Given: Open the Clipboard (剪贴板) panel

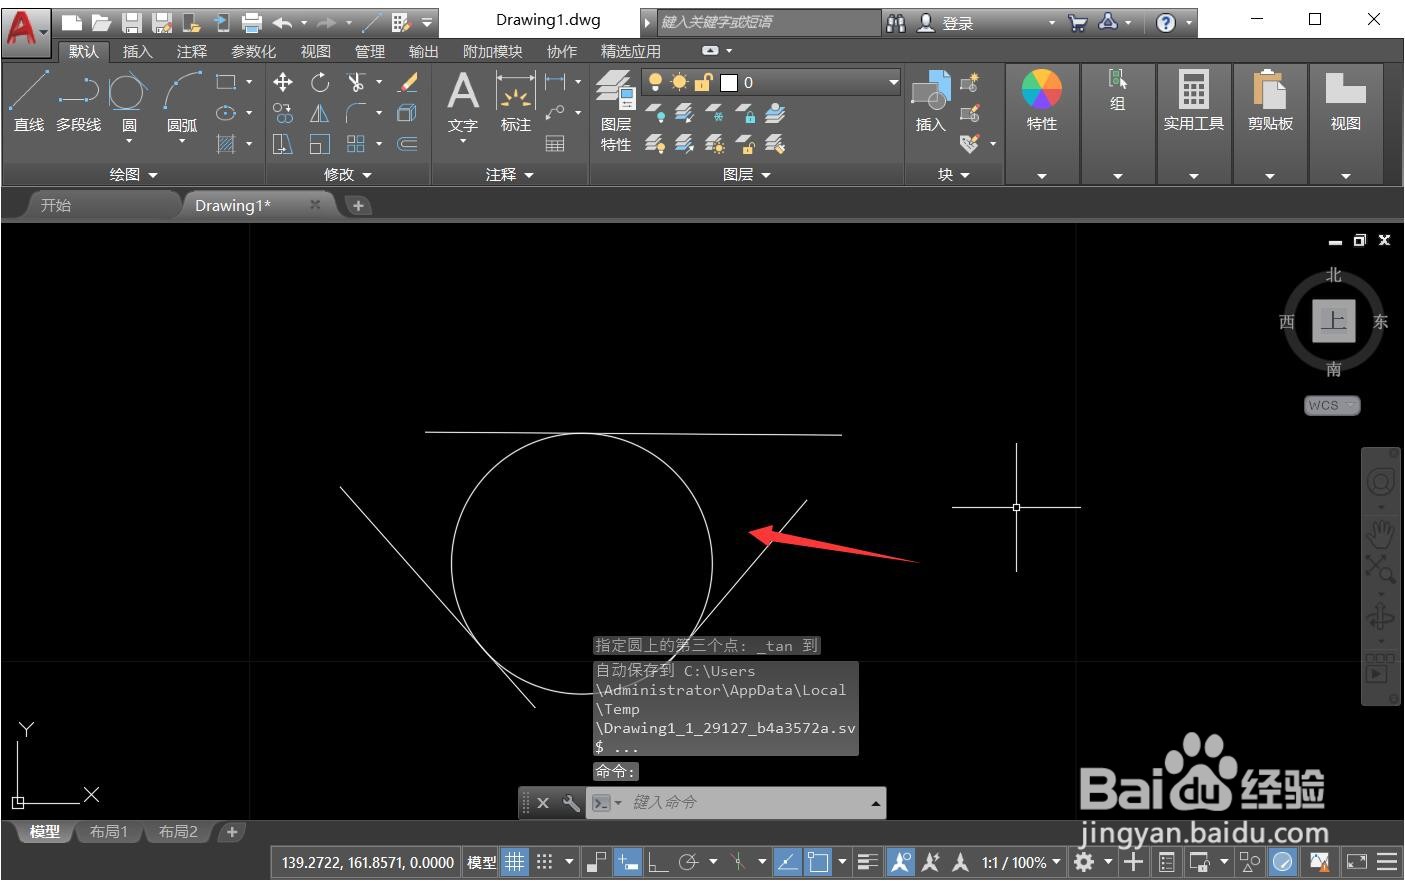Looking at the screenshot, I should (1270, 101).
